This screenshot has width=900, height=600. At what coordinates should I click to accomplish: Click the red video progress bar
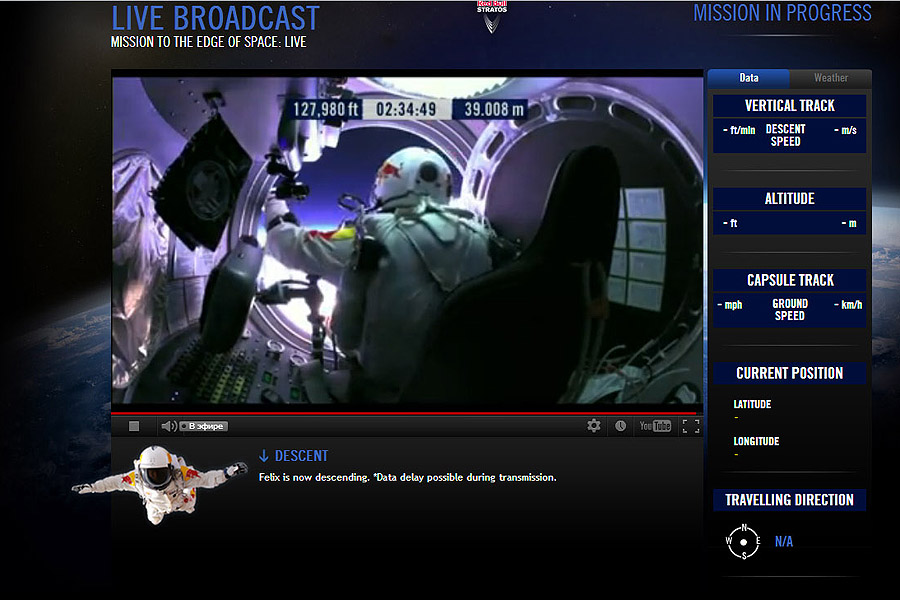(x=404, y=413)
